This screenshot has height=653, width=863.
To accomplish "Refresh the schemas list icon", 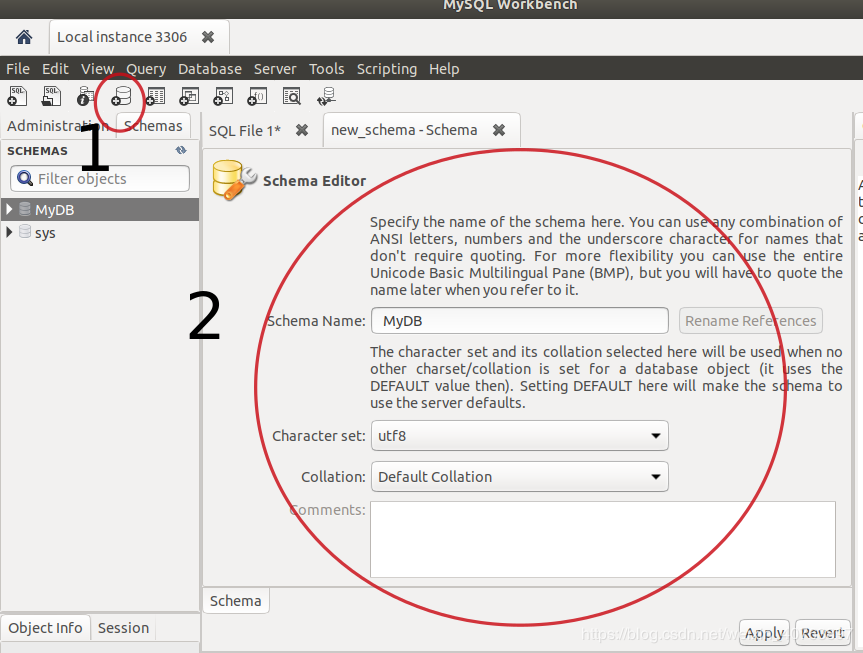I will pyautogui.click(x=181, y=150).
